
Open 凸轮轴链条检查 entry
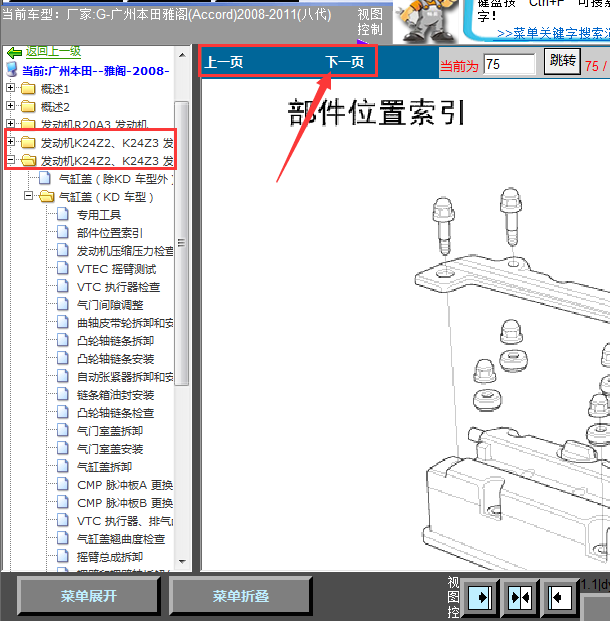click(x=116, y=413)
